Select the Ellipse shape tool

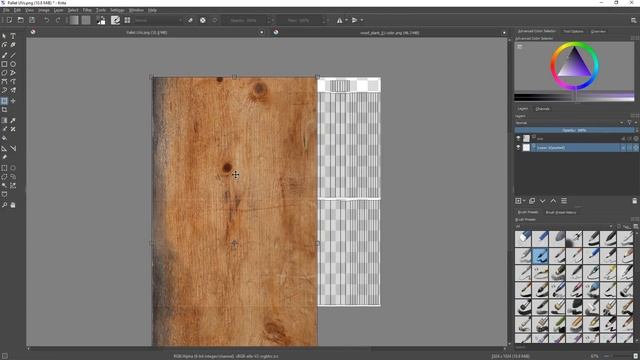point(13,64)
